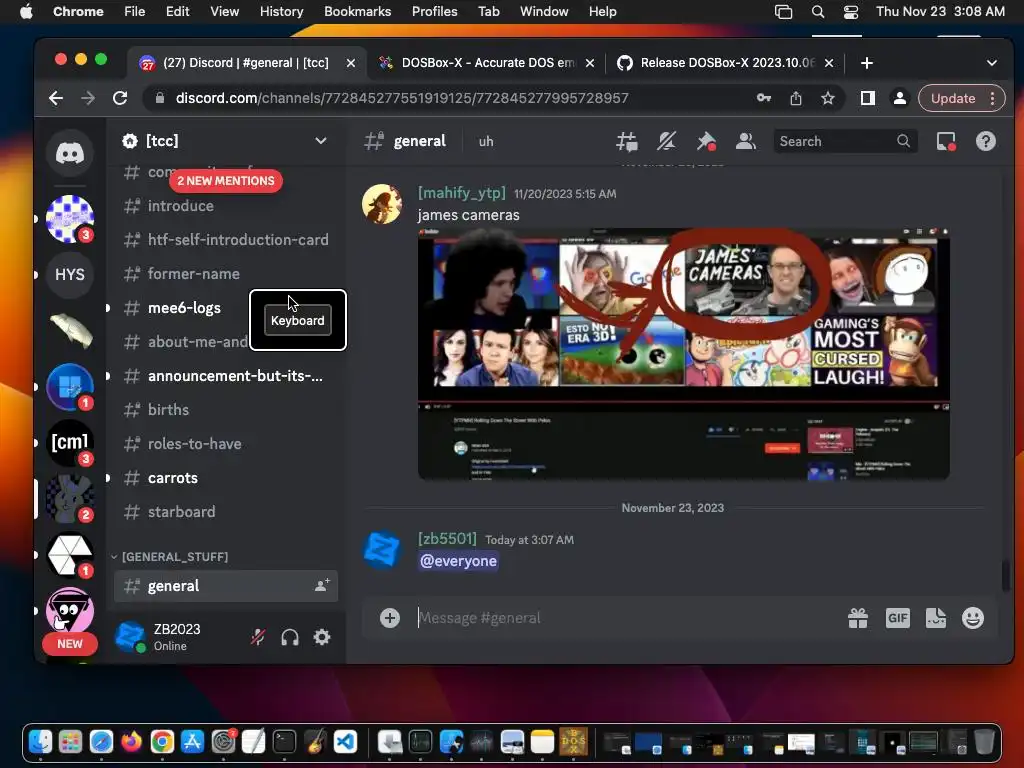Click the Chrome address bar URL
This screenshot has width=1024, height=768.
402,98
